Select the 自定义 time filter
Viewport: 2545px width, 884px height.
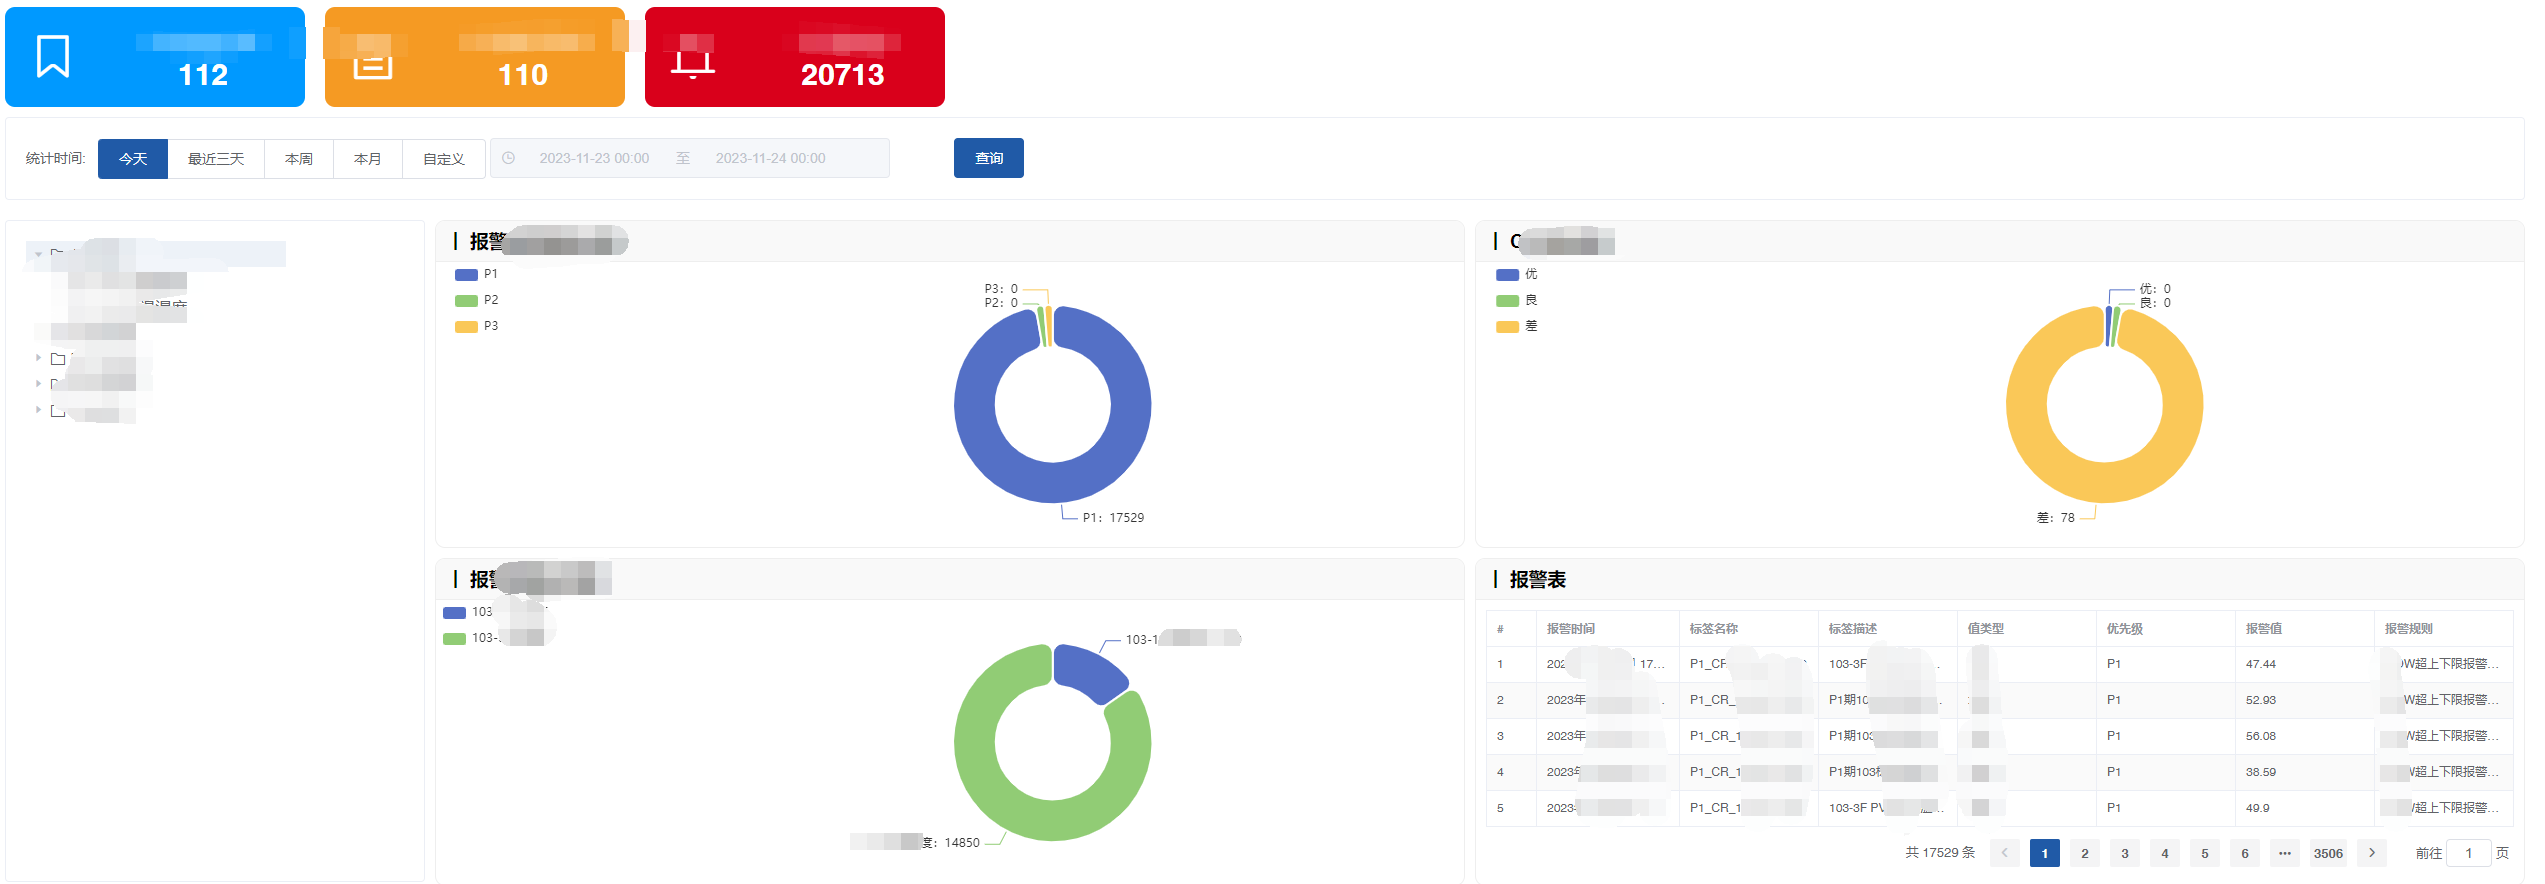coord(444,159)
